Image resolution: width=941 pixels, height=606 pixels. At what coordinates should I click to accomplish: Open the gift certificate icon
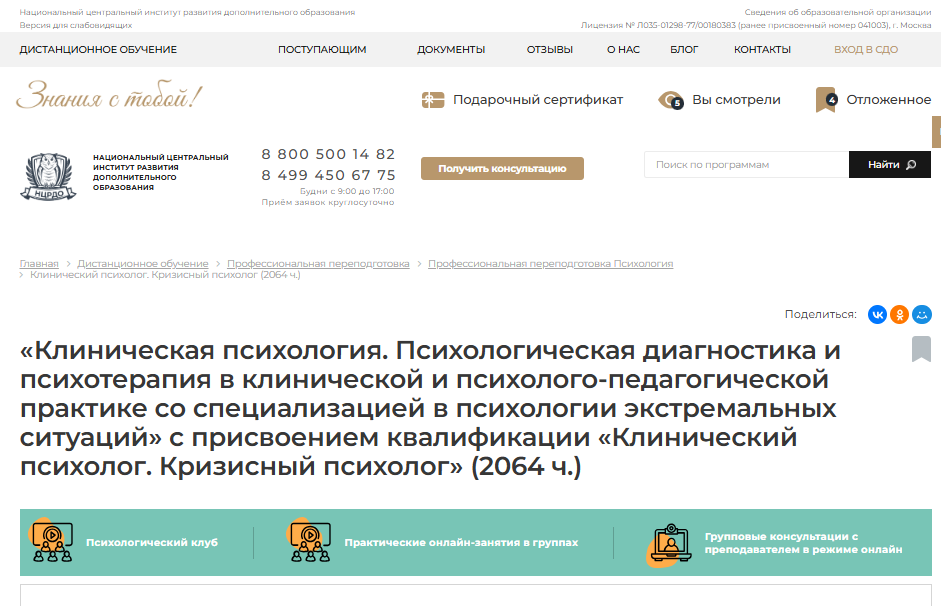433,100
